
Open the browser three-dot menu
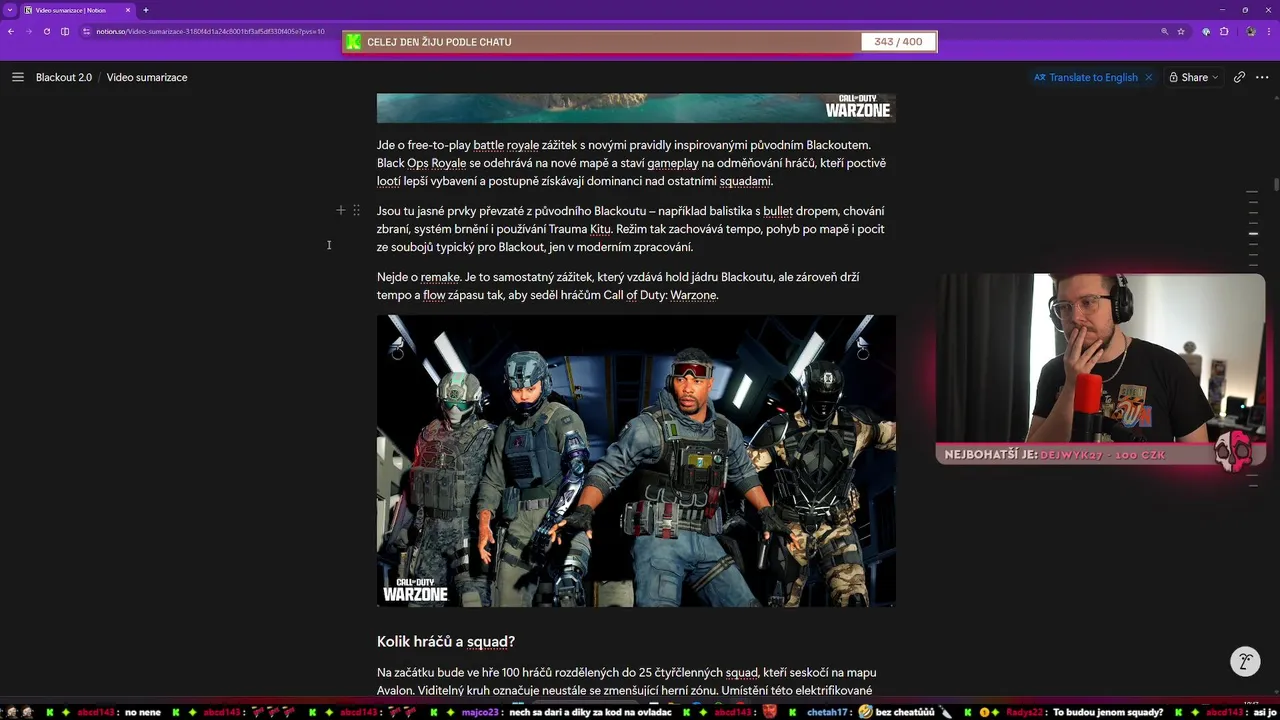click(1268, 31)
